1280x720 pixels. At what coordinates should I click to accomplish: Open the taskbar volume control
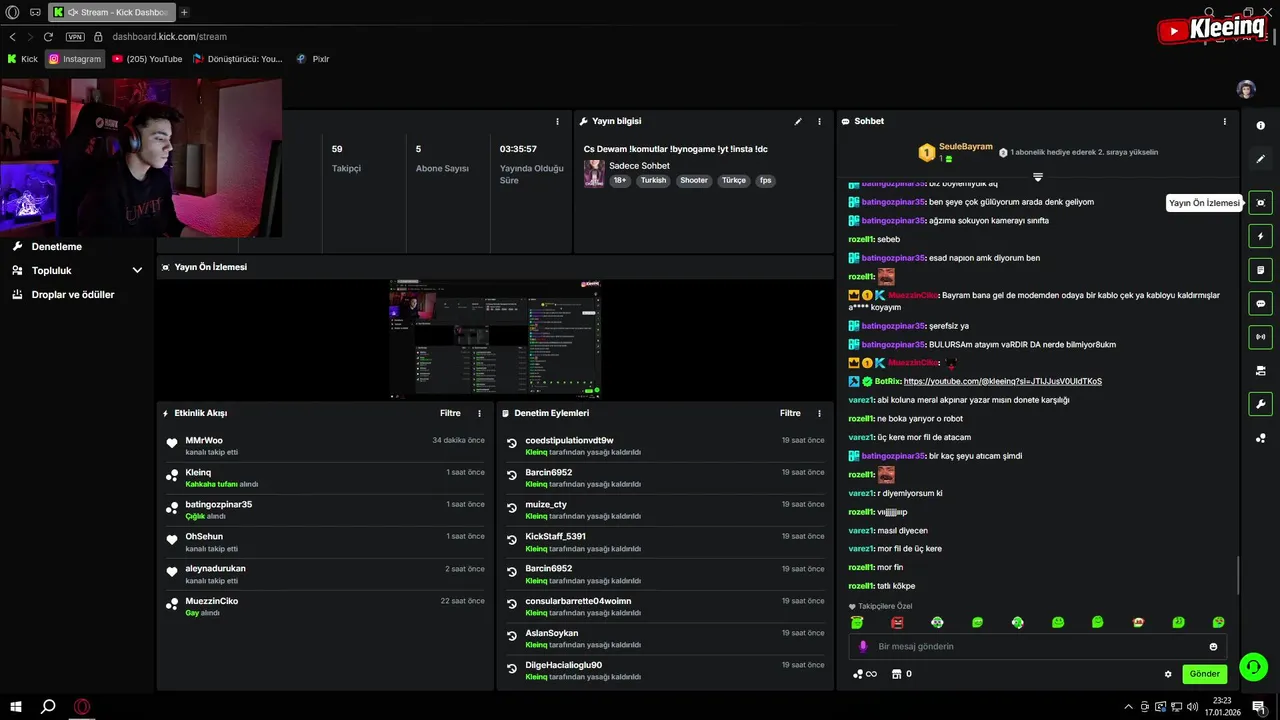click(1193, 707)
